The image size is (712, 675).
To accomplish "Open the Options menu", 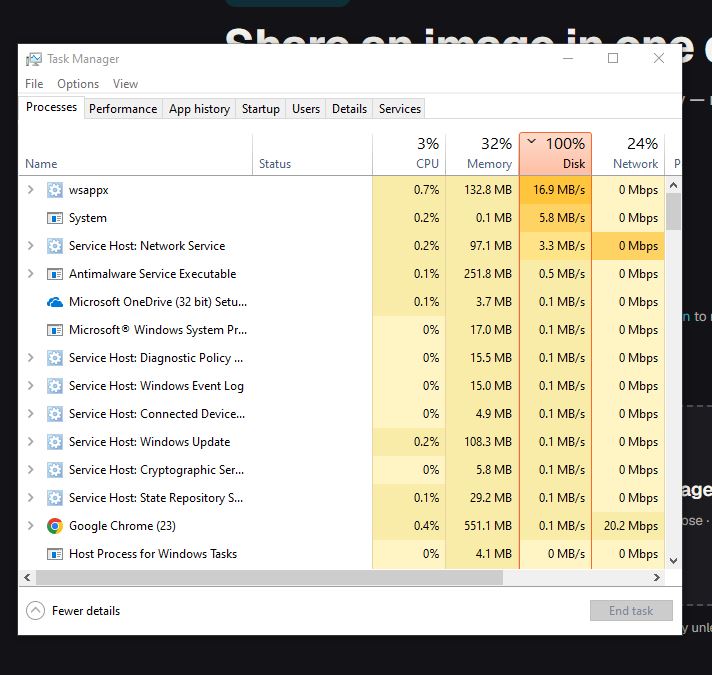I will point(78,84).
